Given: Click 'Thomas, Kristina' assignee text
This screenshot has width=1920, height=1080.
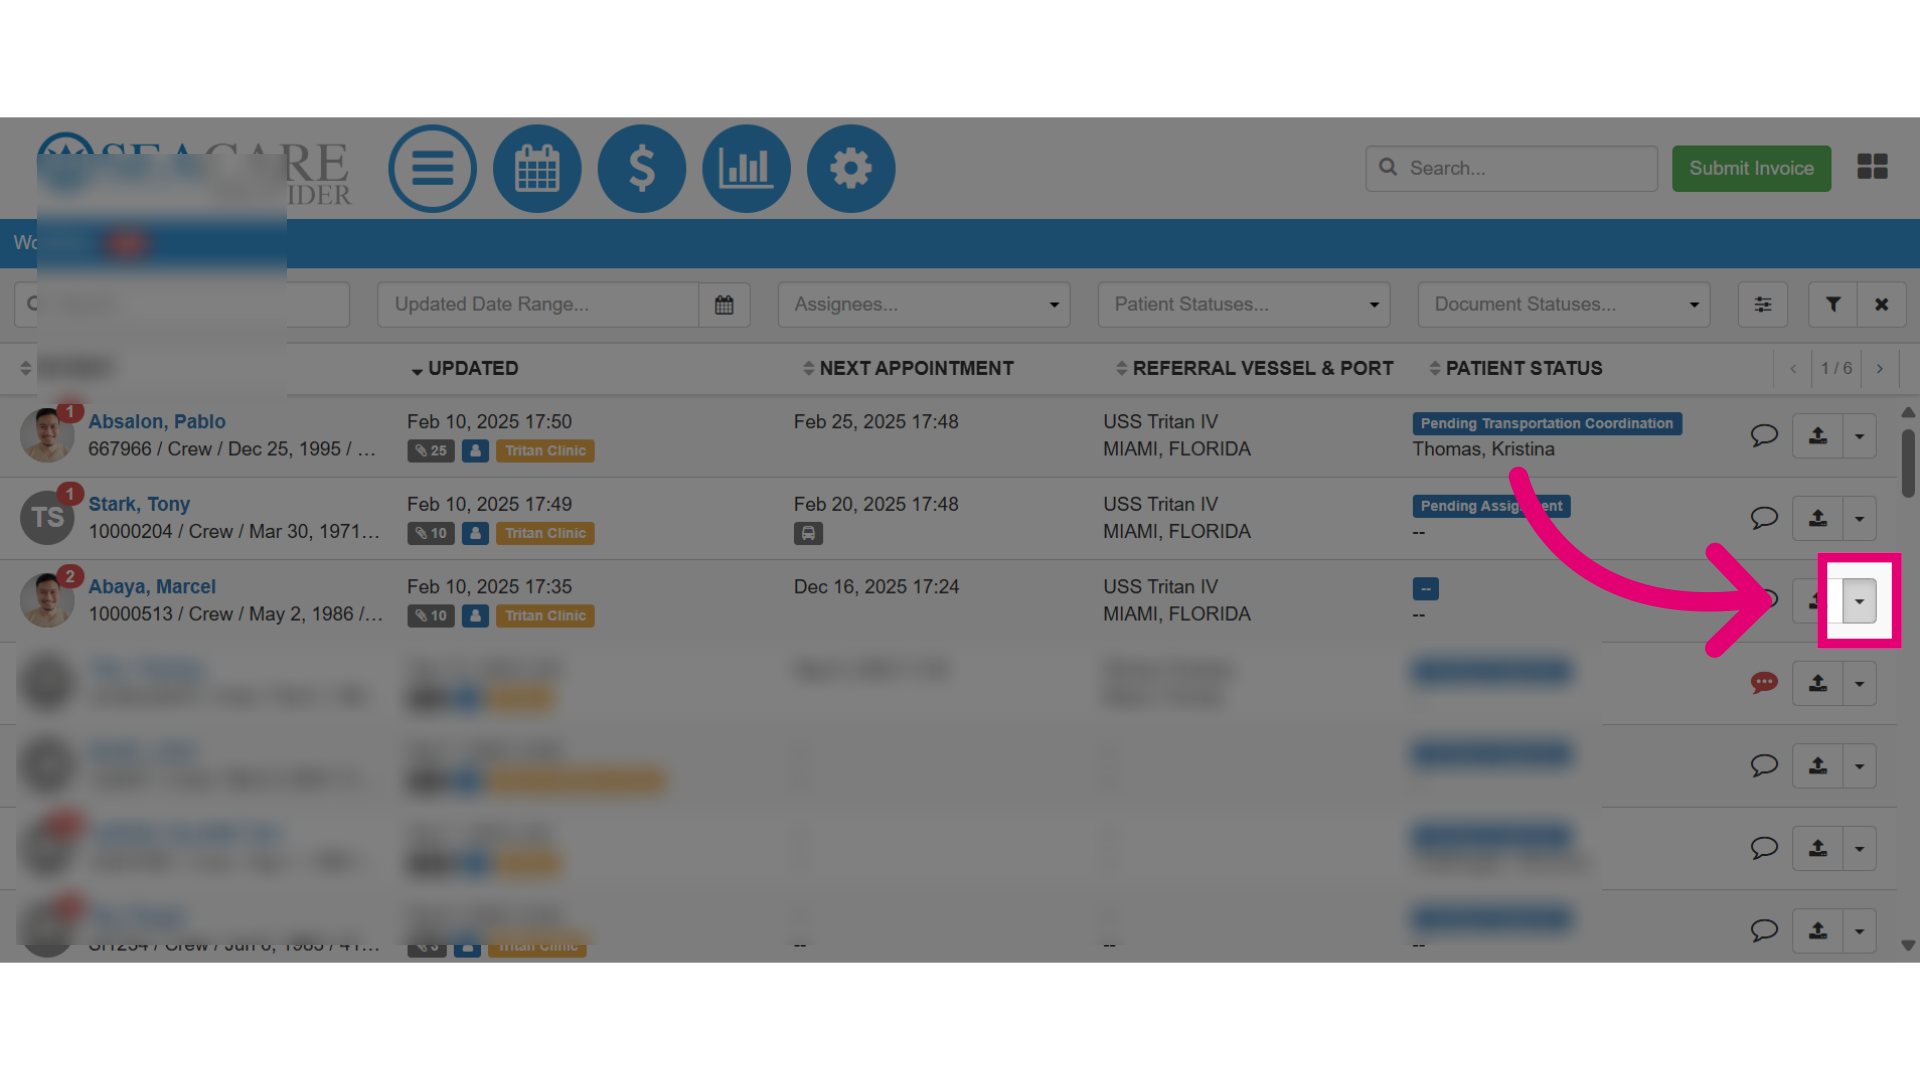Looking at the screenshot, I should [x=1483, y=449].
